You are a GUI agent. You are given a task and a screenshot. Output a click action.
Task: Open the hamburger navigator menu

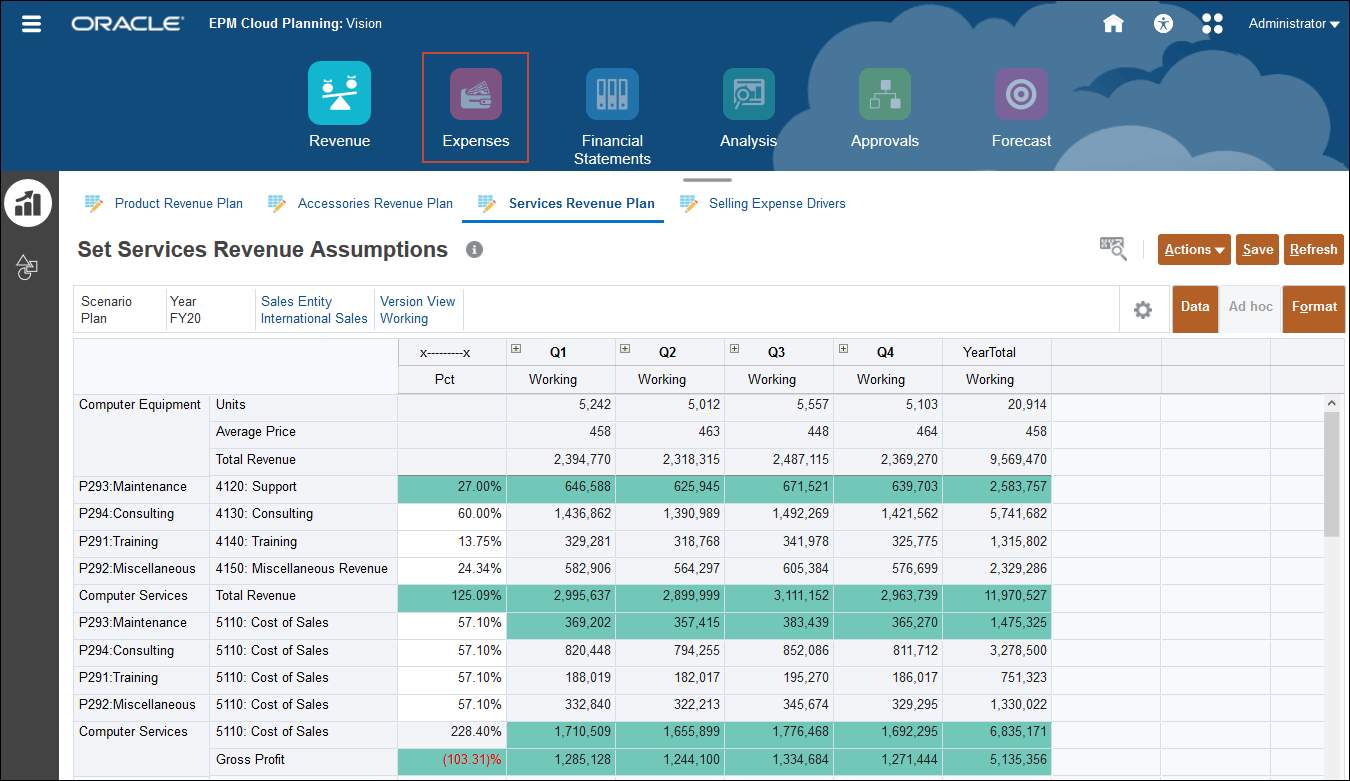pos(31,24)
